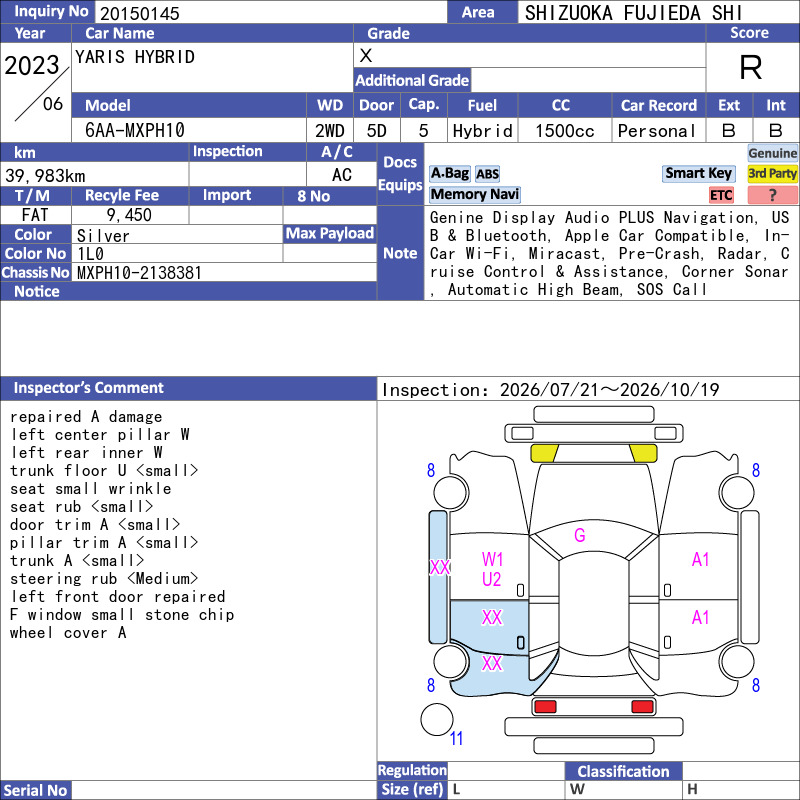Click the Serial No field at the bottom
The height and width of the screenshot is (800, 800).
[x=224, y=790]
